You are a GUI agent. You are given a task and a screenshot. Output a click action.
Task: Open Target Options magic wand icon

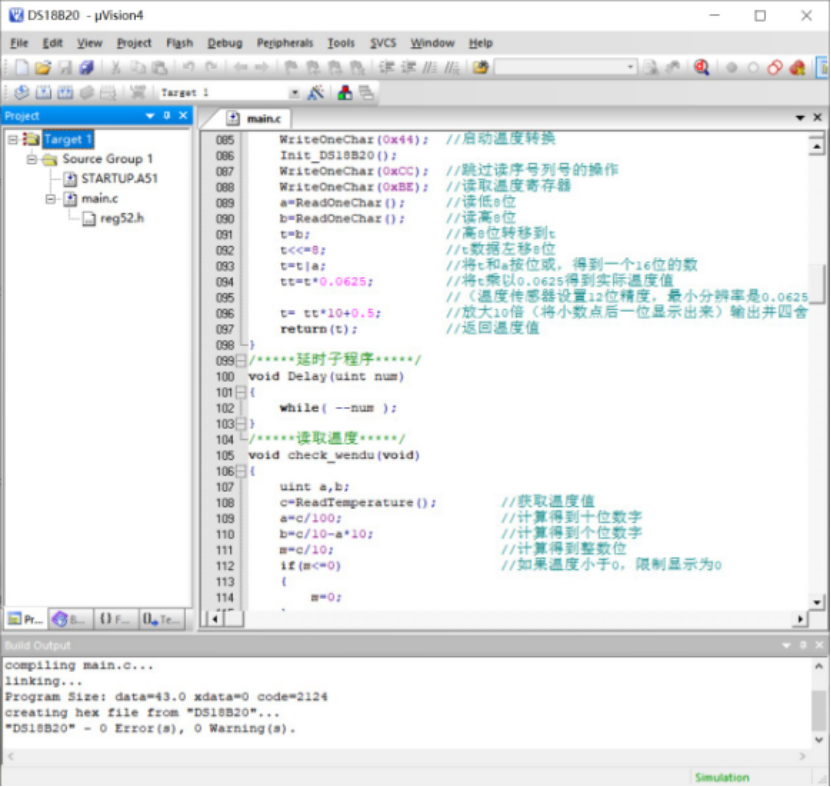pyautogui.click(x=316, y=92)
